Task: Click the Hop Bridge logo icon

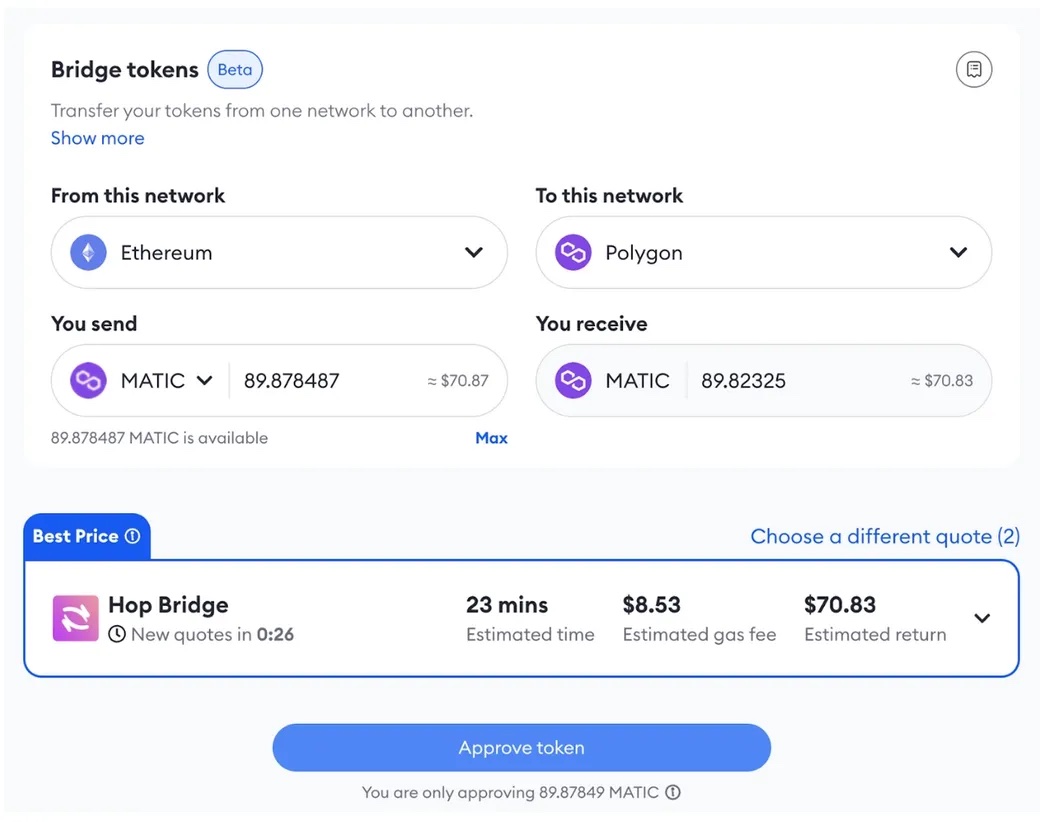Action: tap(76, 618)
